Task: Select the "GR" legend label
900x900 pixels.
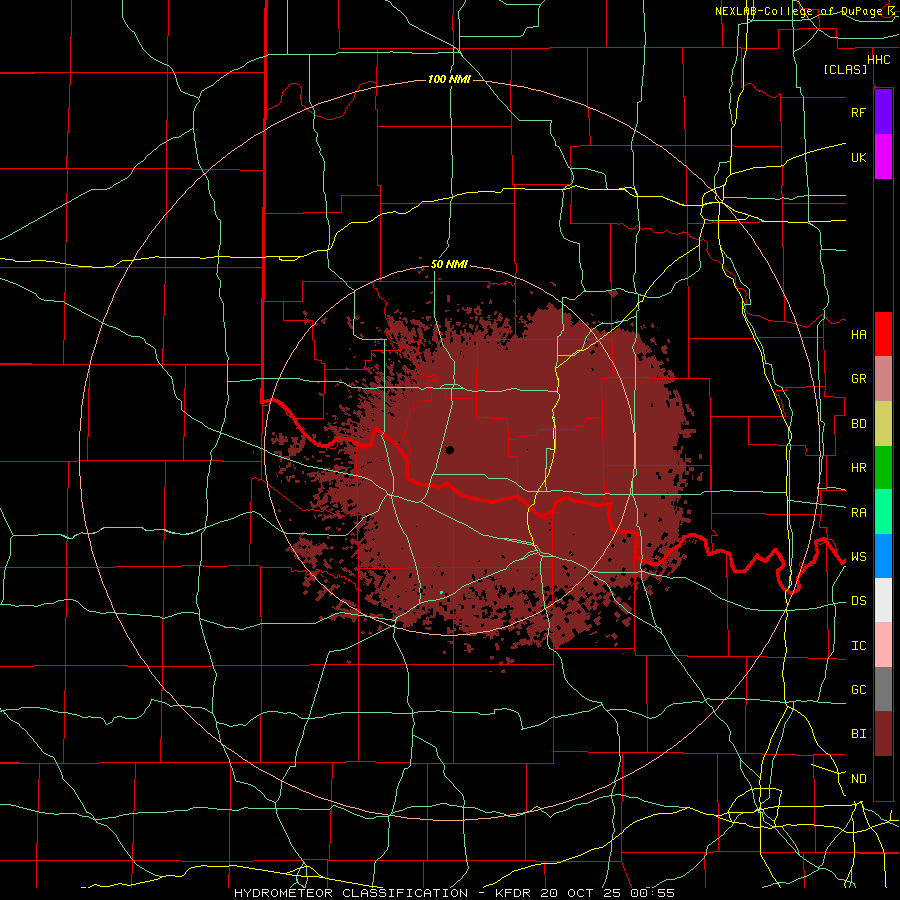Action: (x=858, y=379)
